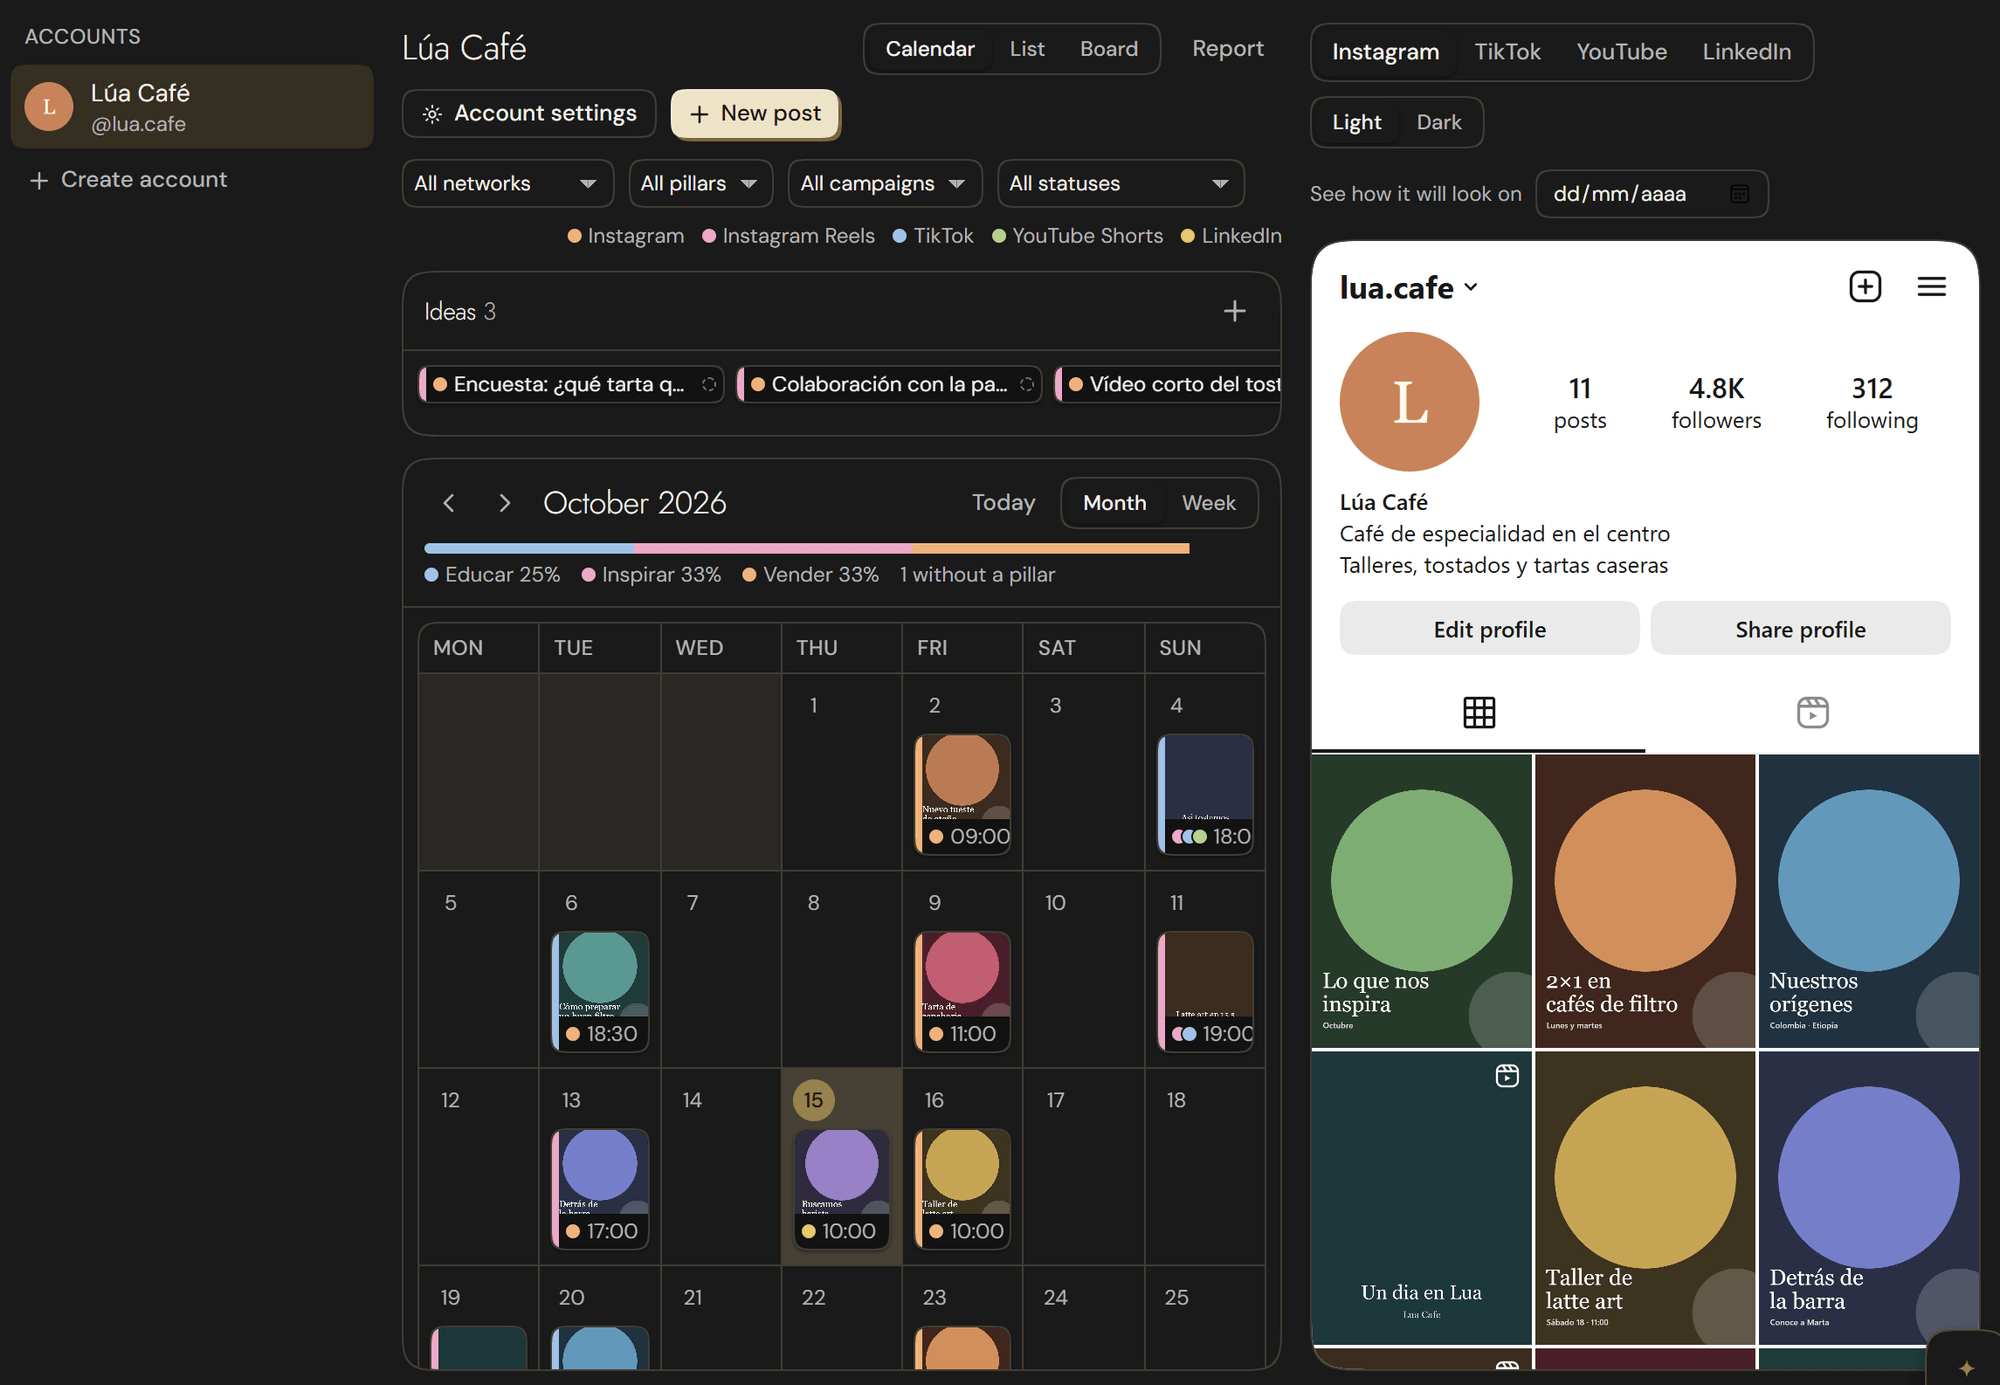The width and height of the screenshot is (2000, 1385).
Task: Click the status icon on the Encuesta idea chip
Action: coord(709,384)
